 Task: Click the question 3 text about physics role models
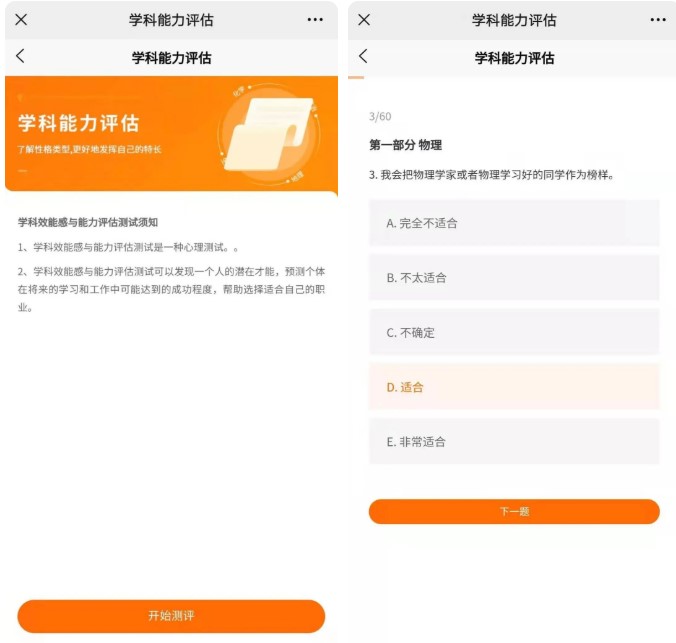(490, 175)
